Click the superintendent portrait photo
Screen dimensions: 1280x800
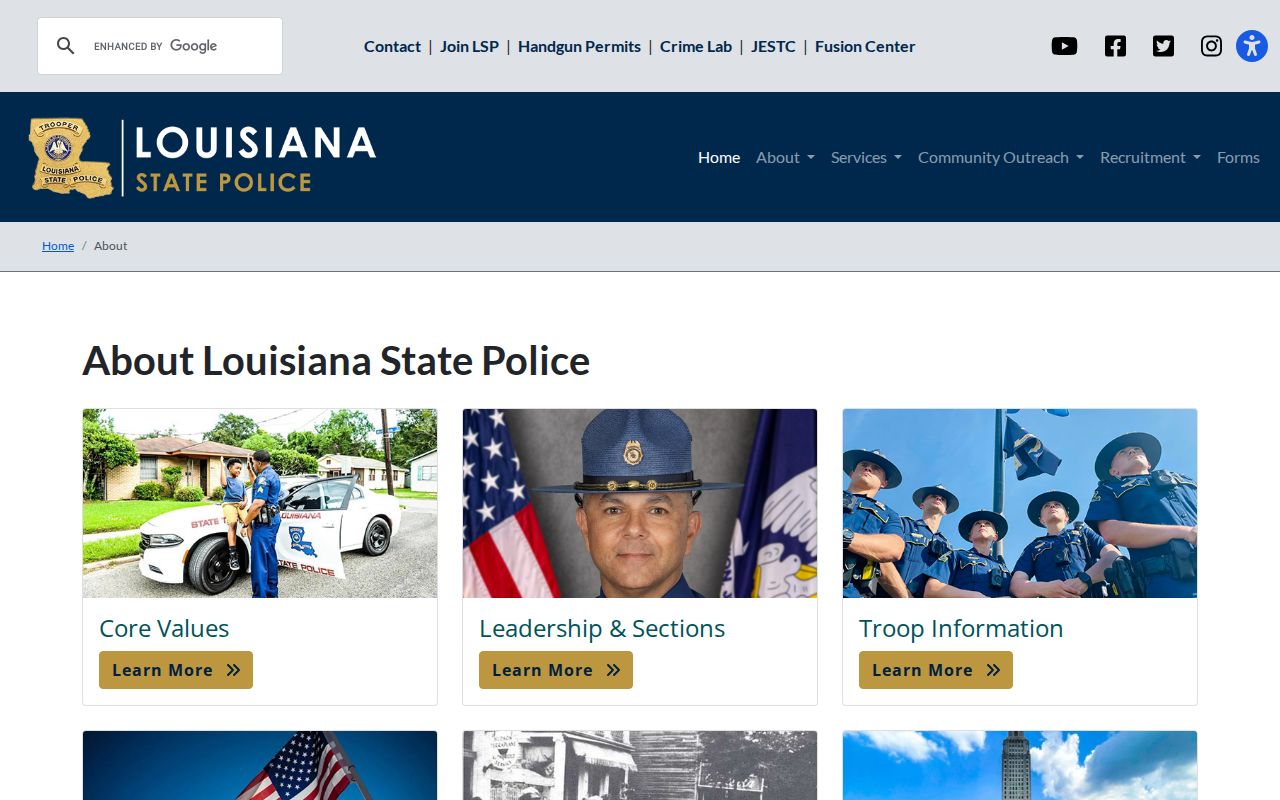tap(640, 503)
